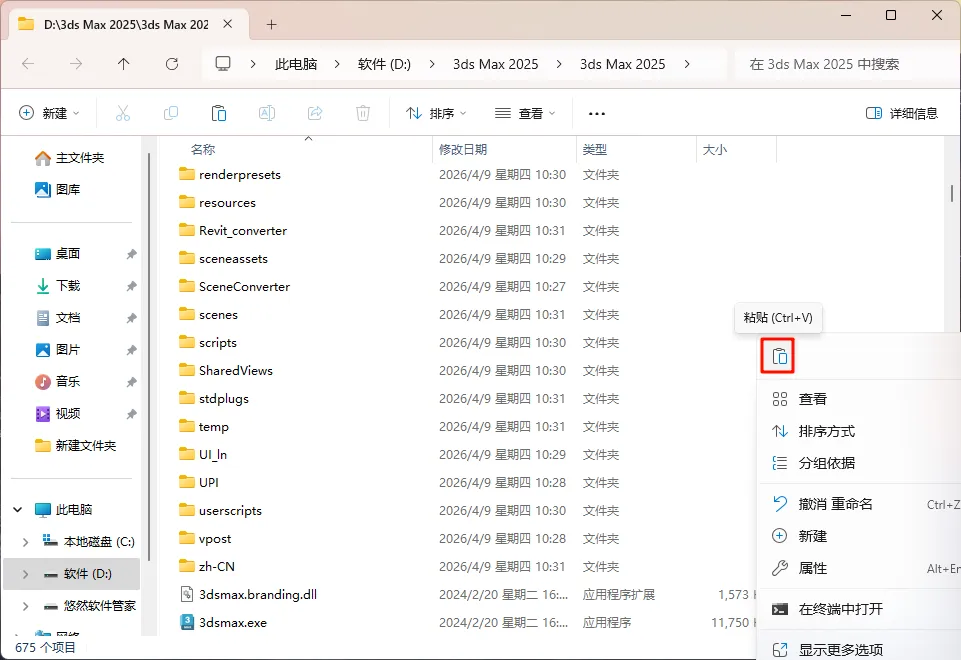961x660 pixels.
Task: Click the Share icon in toolbar
Action: coord(315,113)
